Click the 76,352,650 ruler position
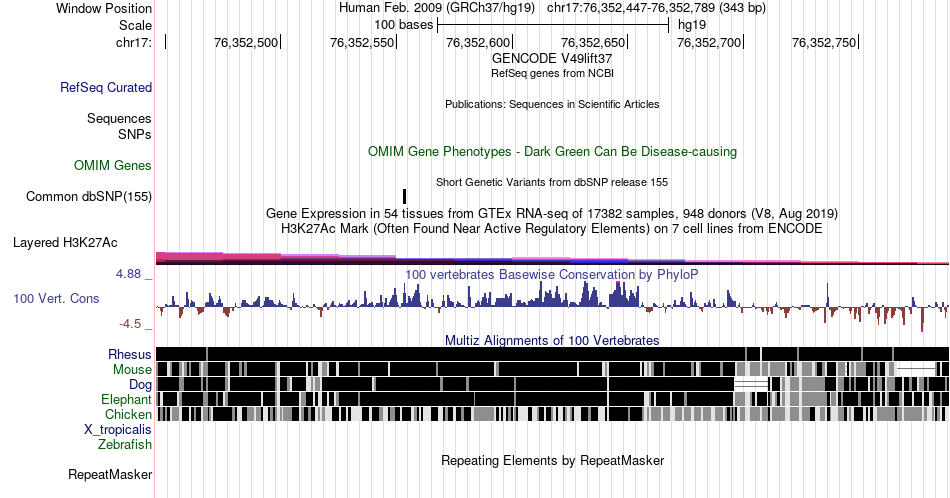 [x=593, y=42]
